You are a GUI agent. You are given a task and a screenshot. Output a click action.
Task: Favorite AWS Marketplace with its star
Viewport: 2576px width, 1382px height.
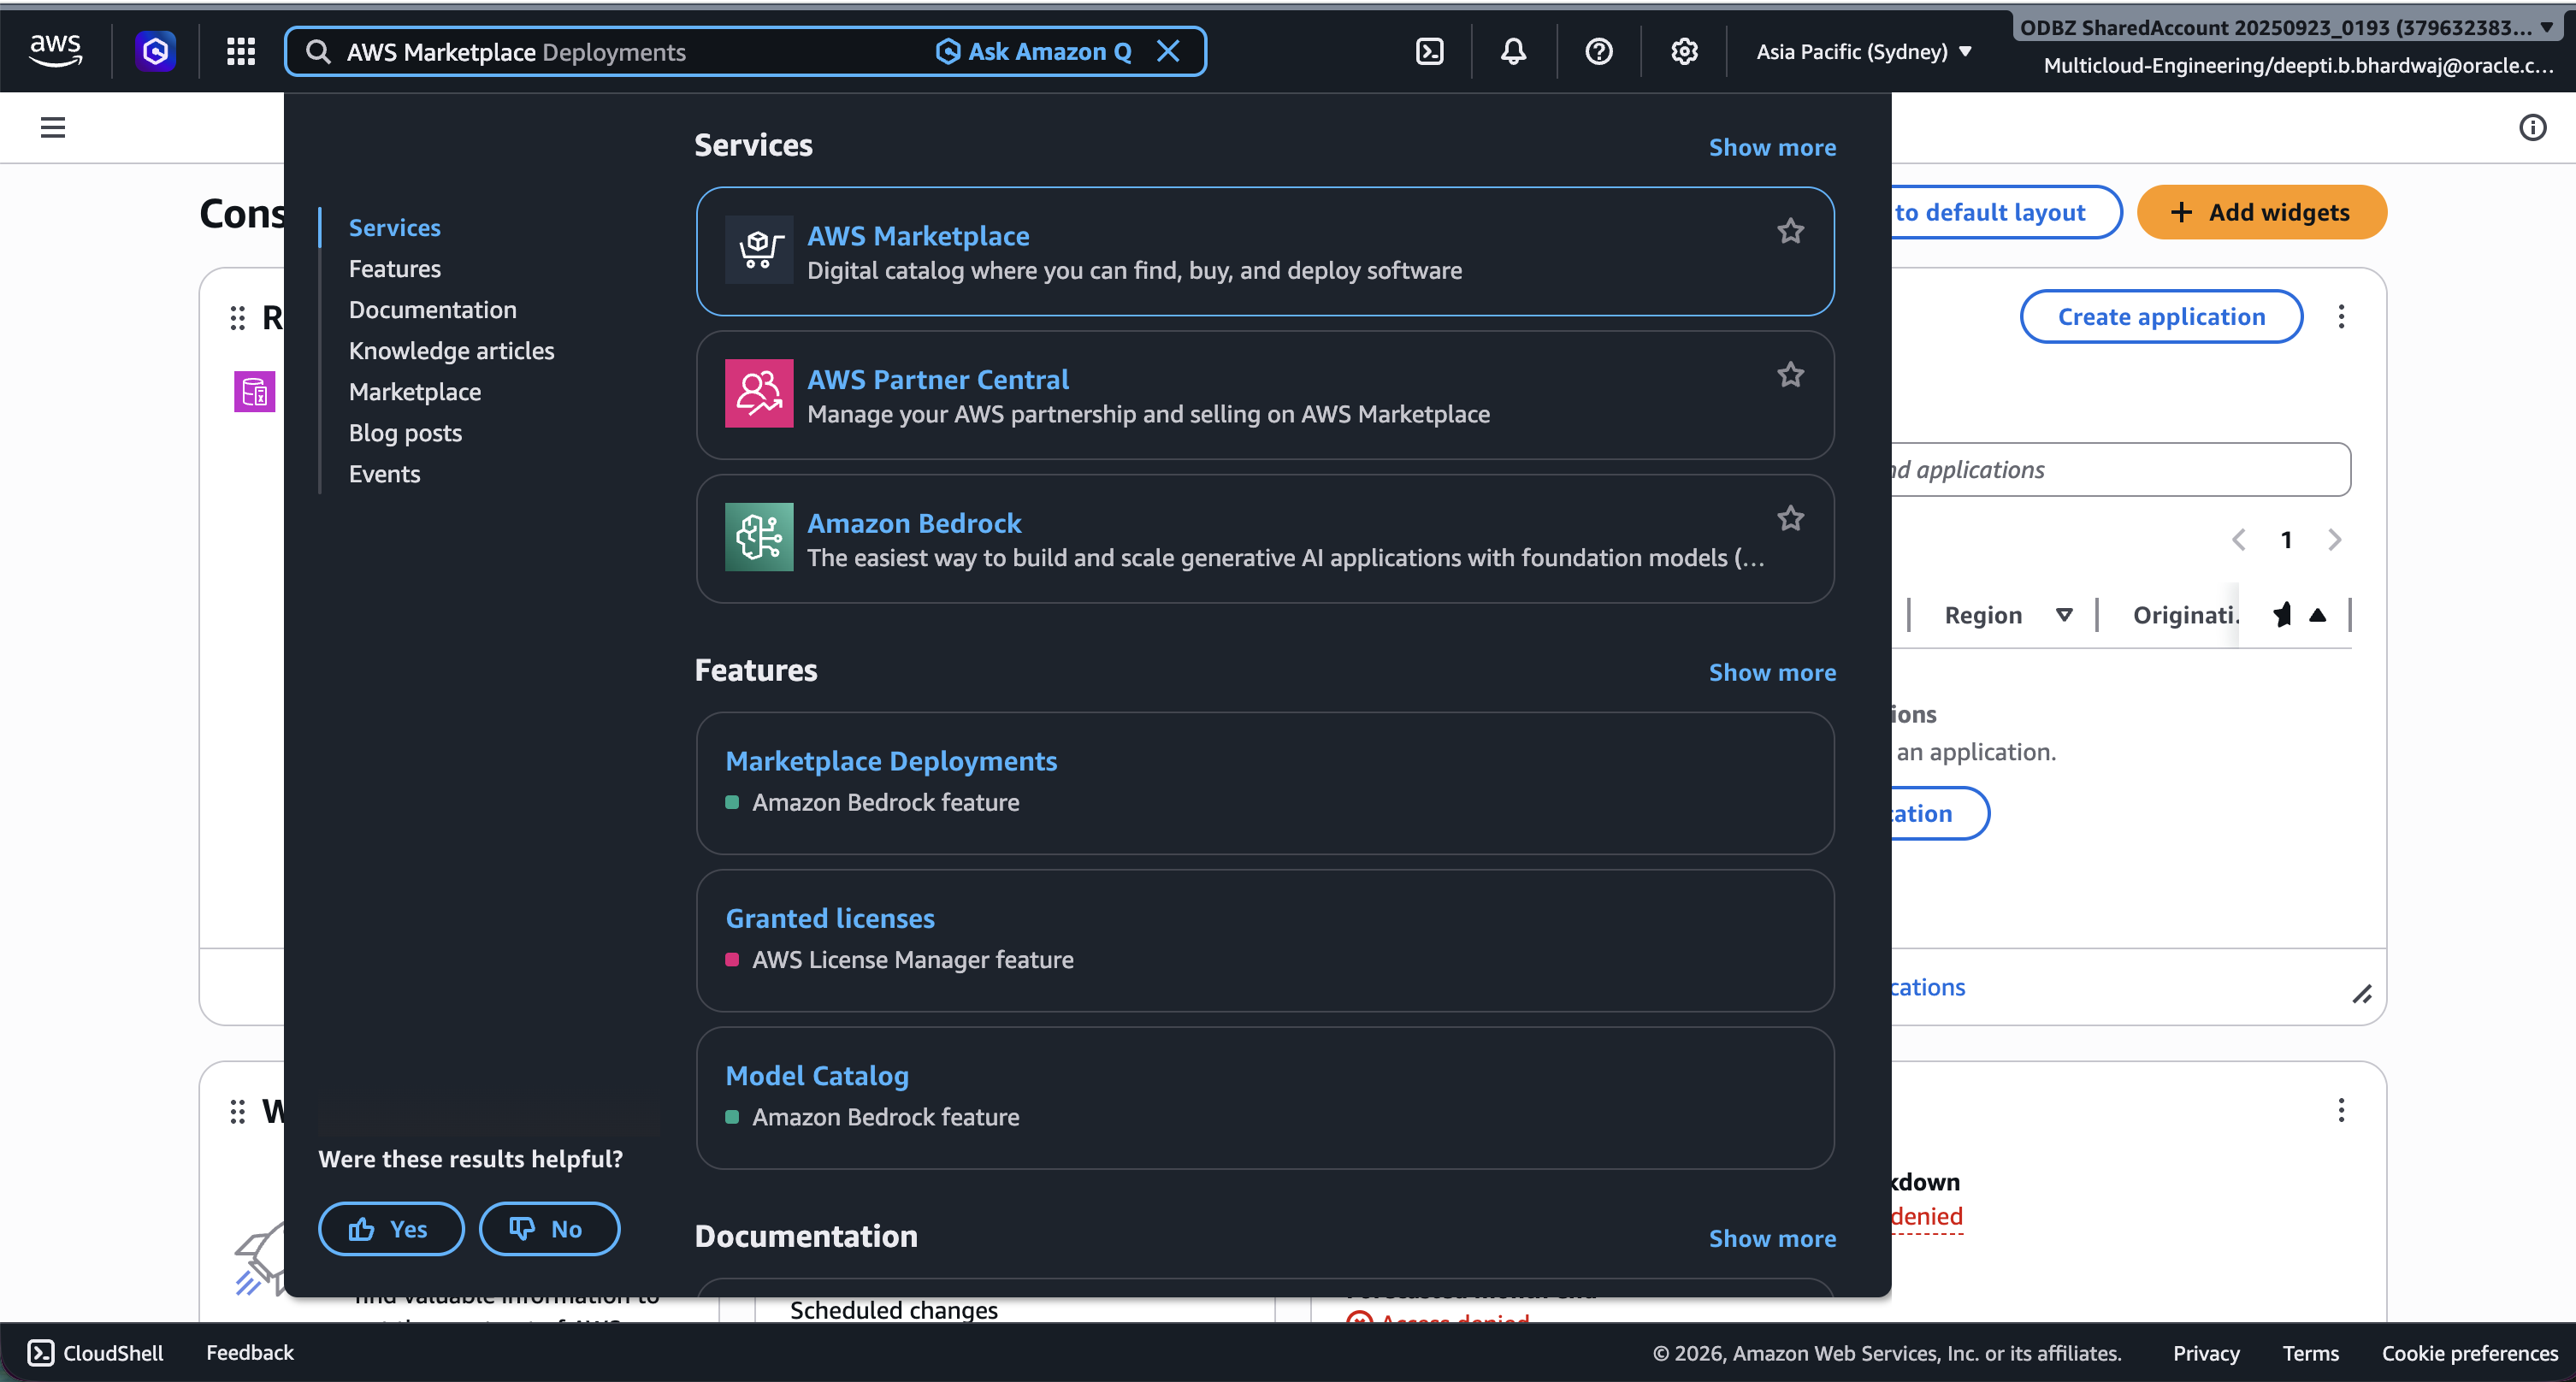(1790, 231)
